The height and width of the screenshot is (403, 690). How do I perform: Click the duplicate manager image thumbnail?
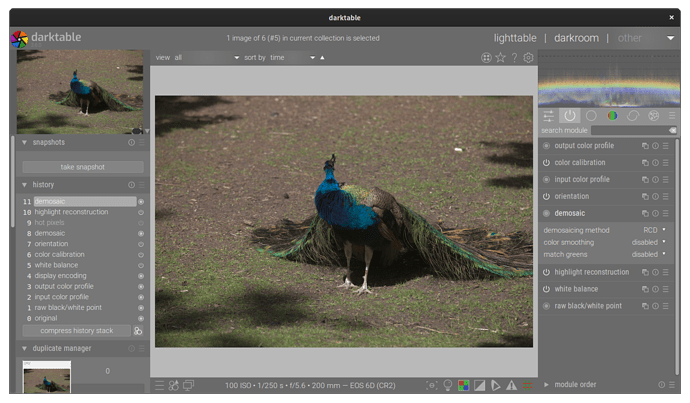coord(47,377)
